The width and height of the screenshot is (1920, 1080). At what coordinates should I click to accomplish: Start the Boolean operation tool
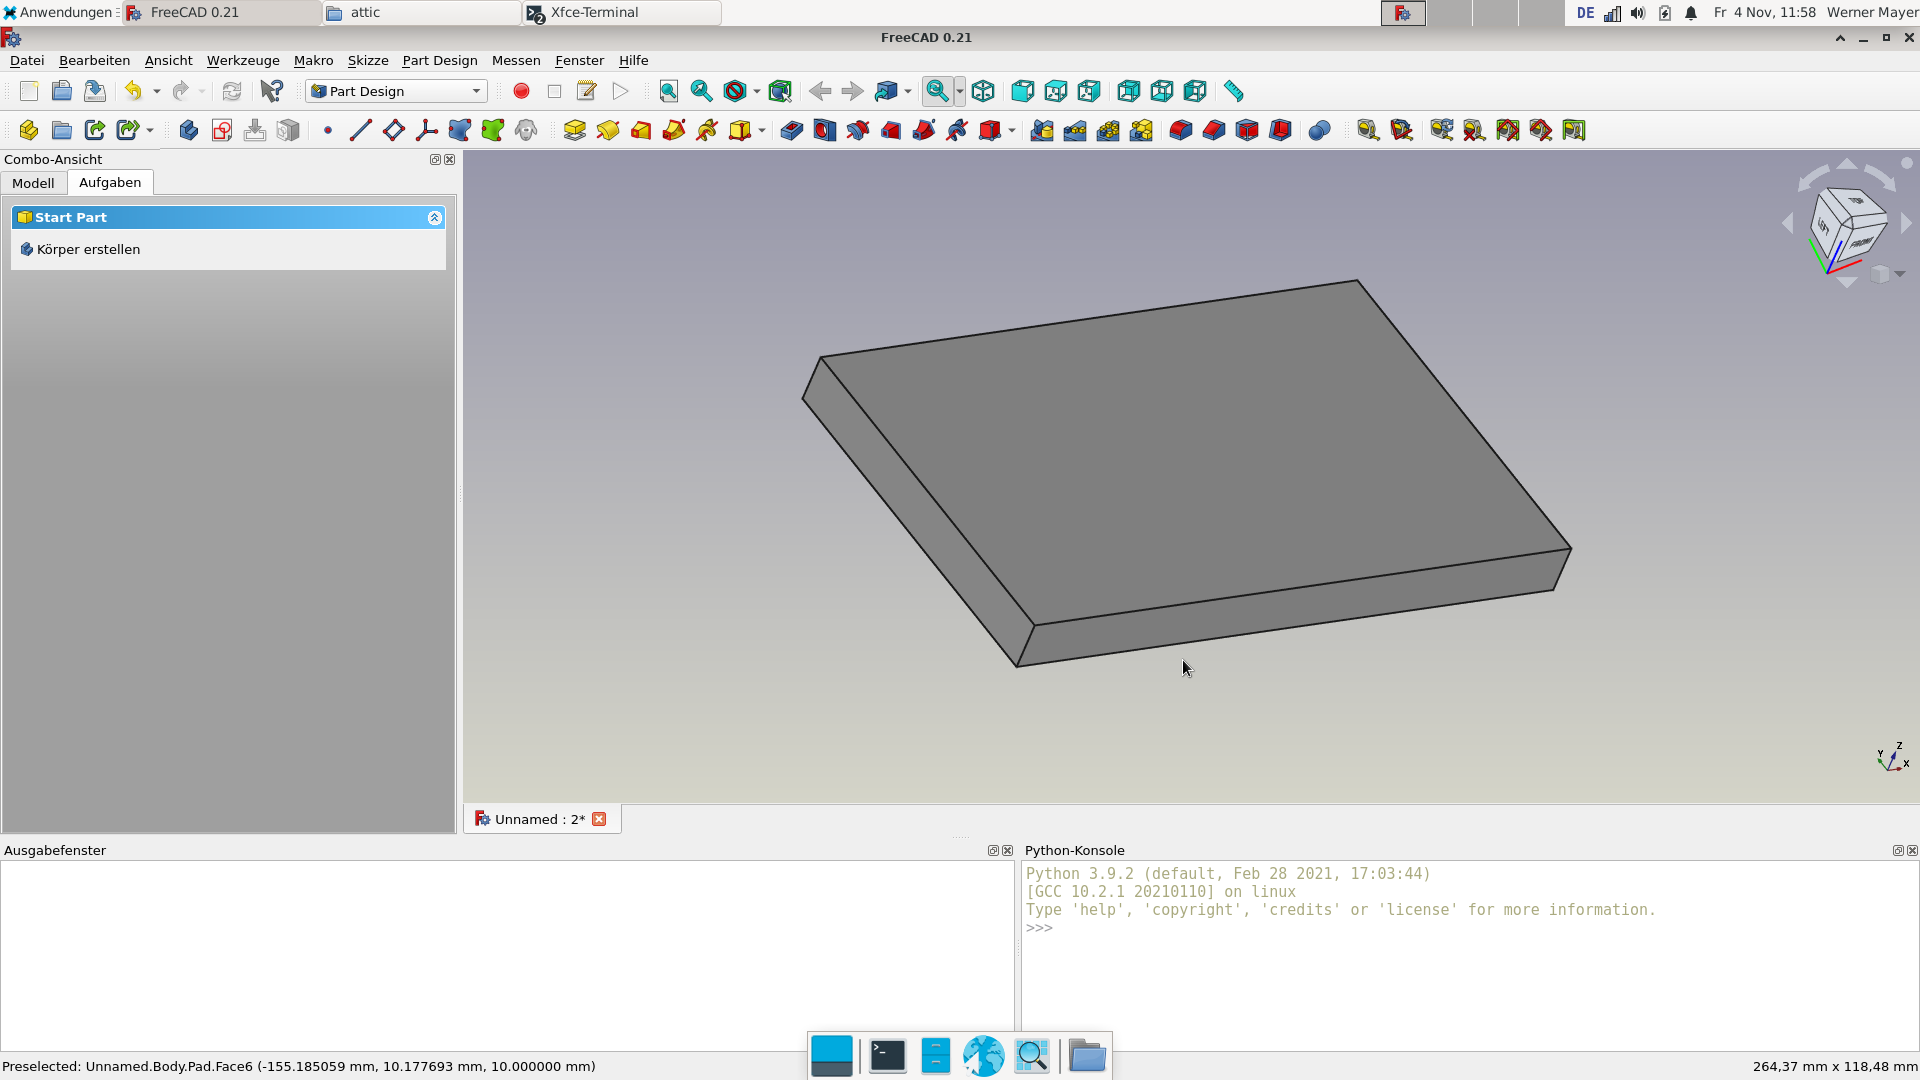pyautogui.click(x=1320, y=130)
